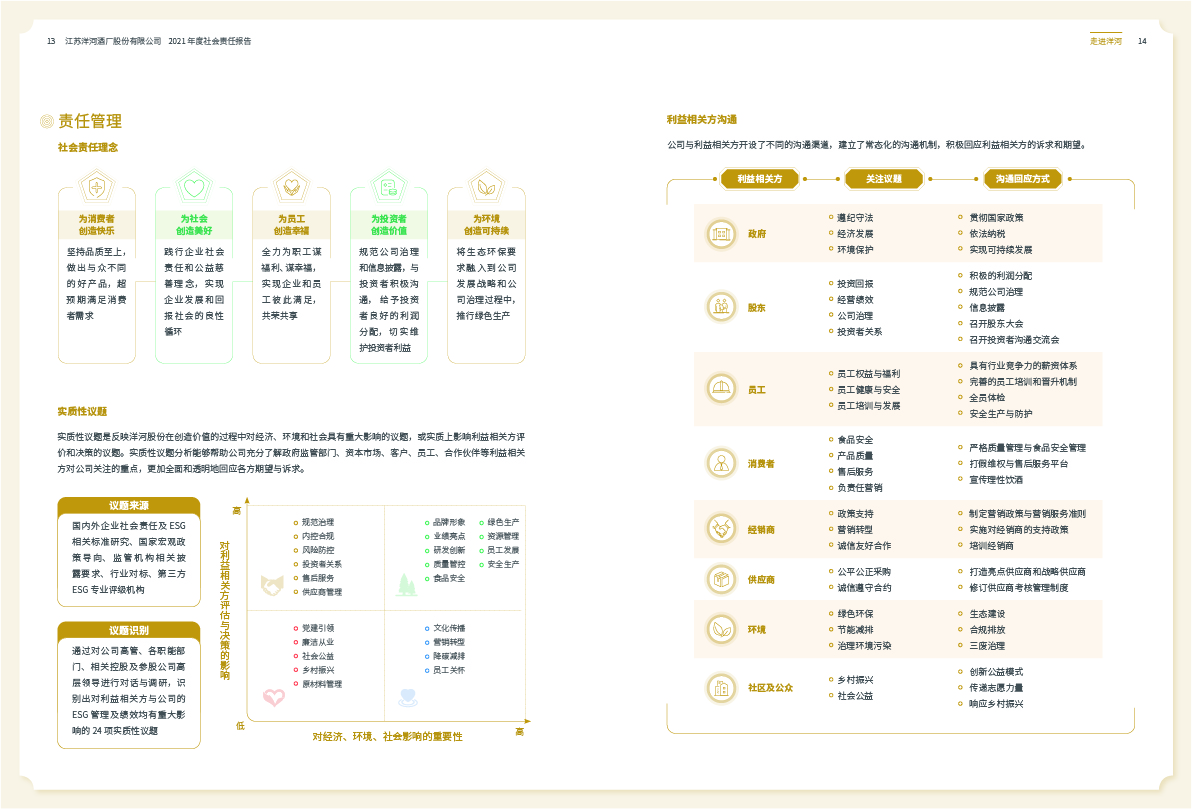1192x809 pixels.
Task: Click the page number 14
Action: pos(1142,41)
